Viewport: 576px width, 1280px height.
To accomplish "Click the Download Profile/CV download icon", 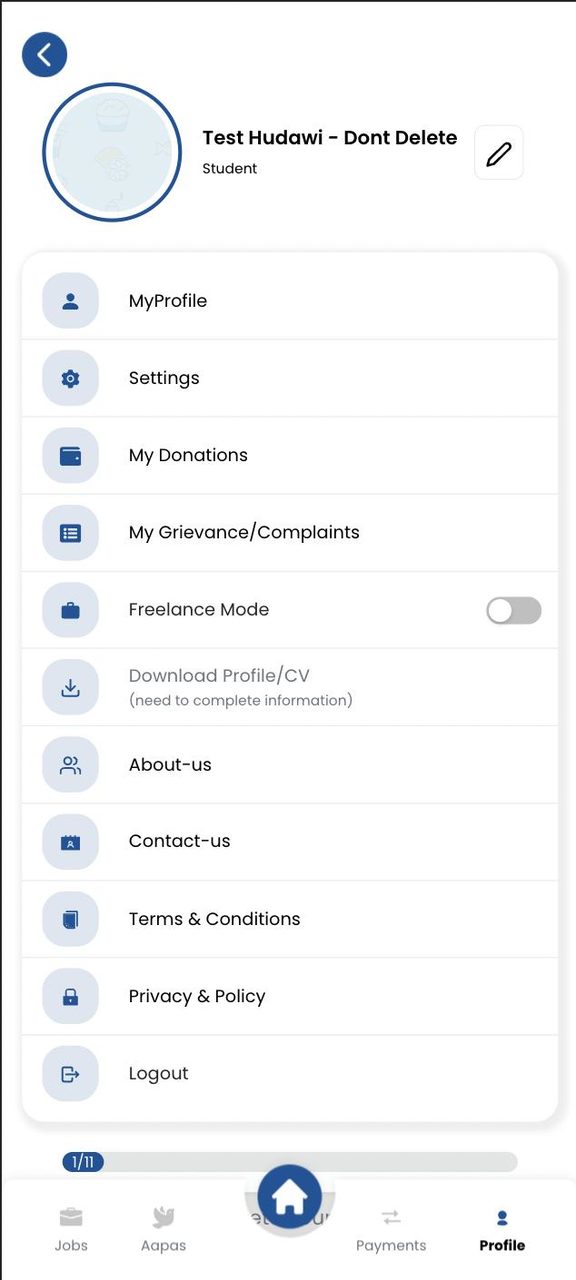I will pos(70,687).
